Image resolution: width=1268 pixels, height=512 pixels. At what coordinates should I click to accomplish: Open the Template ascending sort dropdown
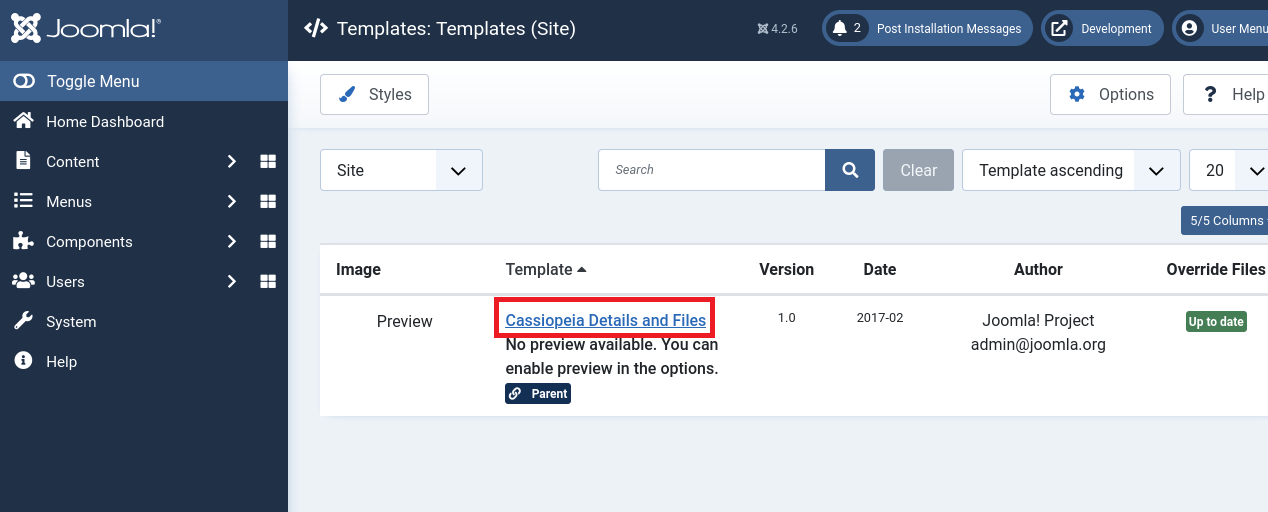coord(1070,170)
